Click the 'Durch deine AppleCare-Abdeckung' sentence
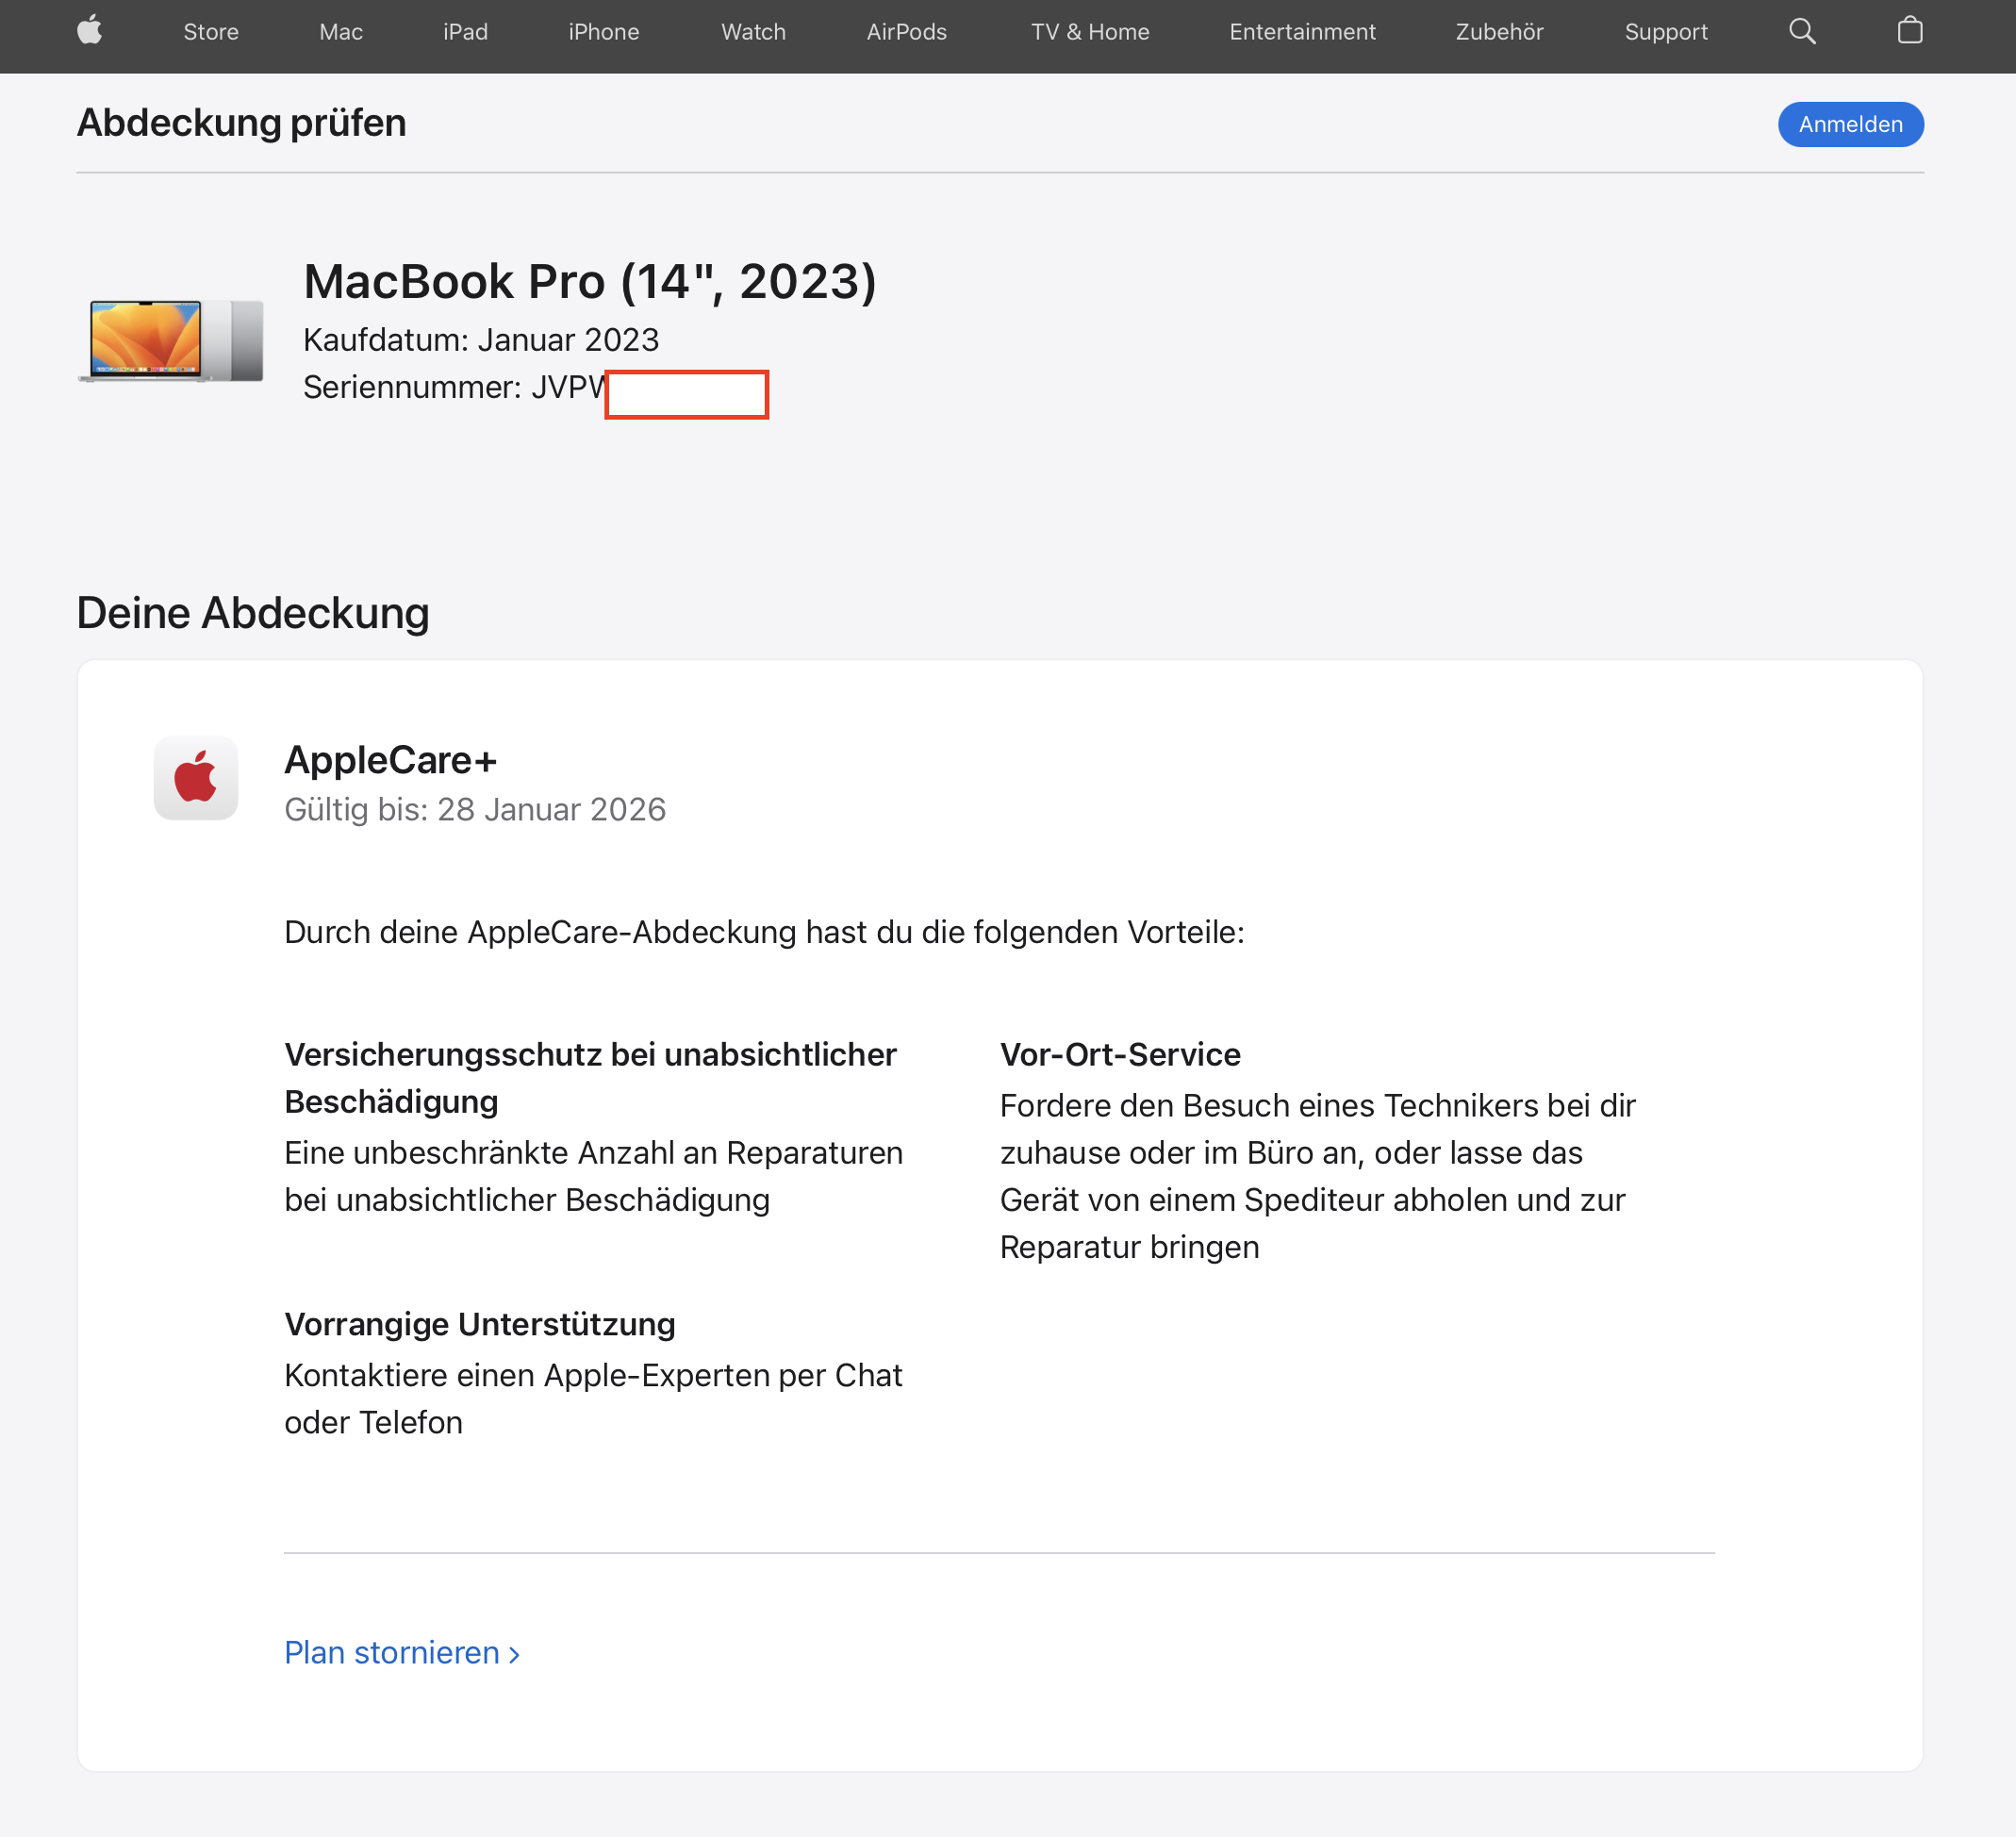This screenshot has height=1837, width=2016. pos(764,932)
